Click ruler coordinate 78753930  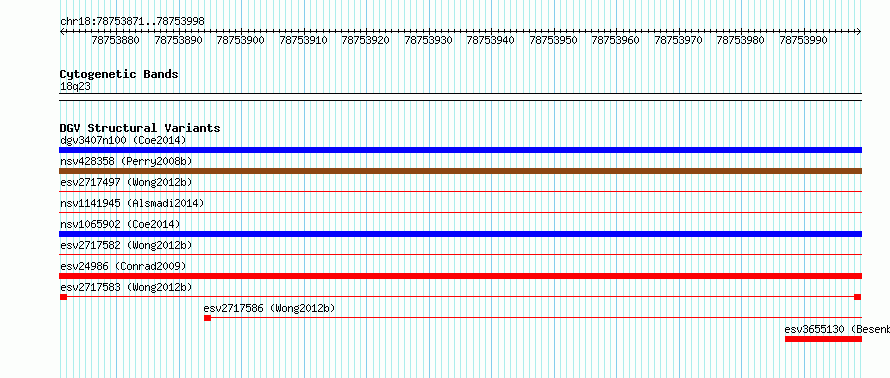[x=429, y=40]
